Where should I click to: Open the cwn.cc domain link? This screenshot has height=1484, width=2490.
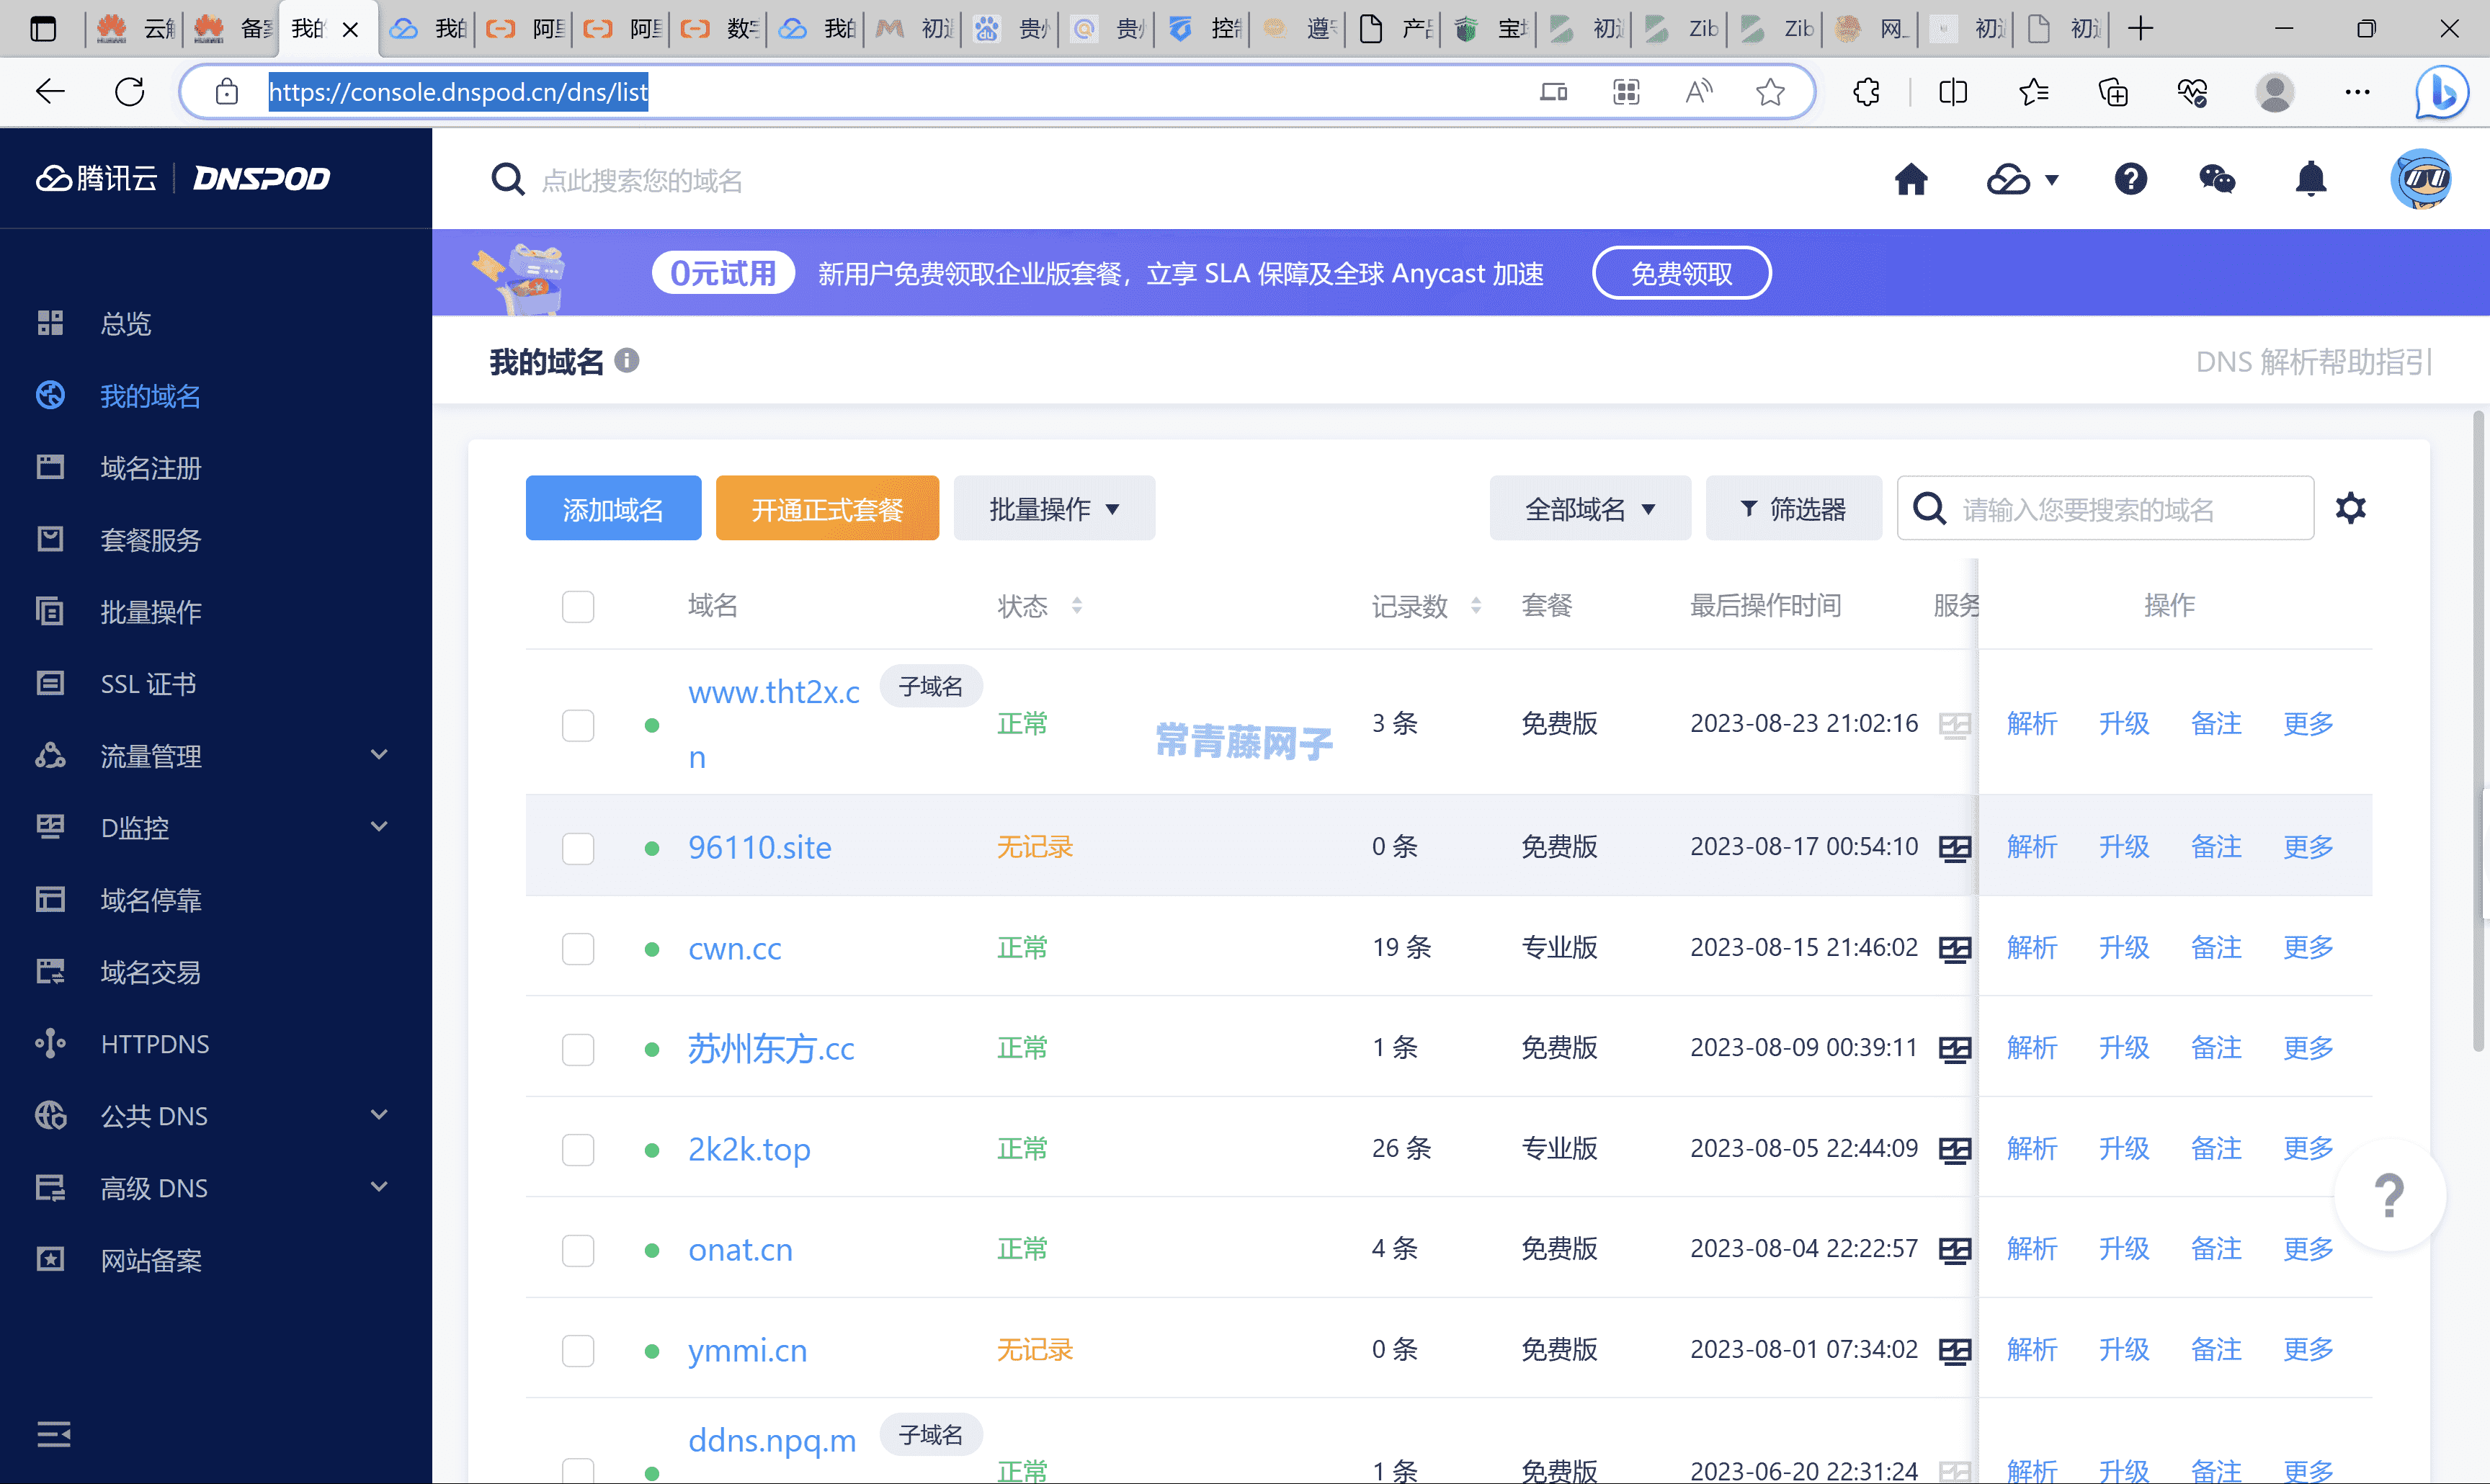pos(734,948)
